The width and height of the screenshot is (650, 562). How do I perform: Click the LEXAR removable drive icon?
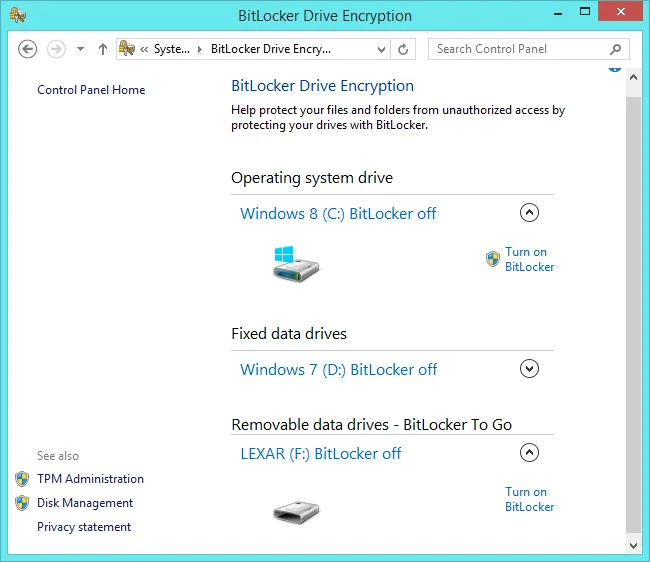296,512
